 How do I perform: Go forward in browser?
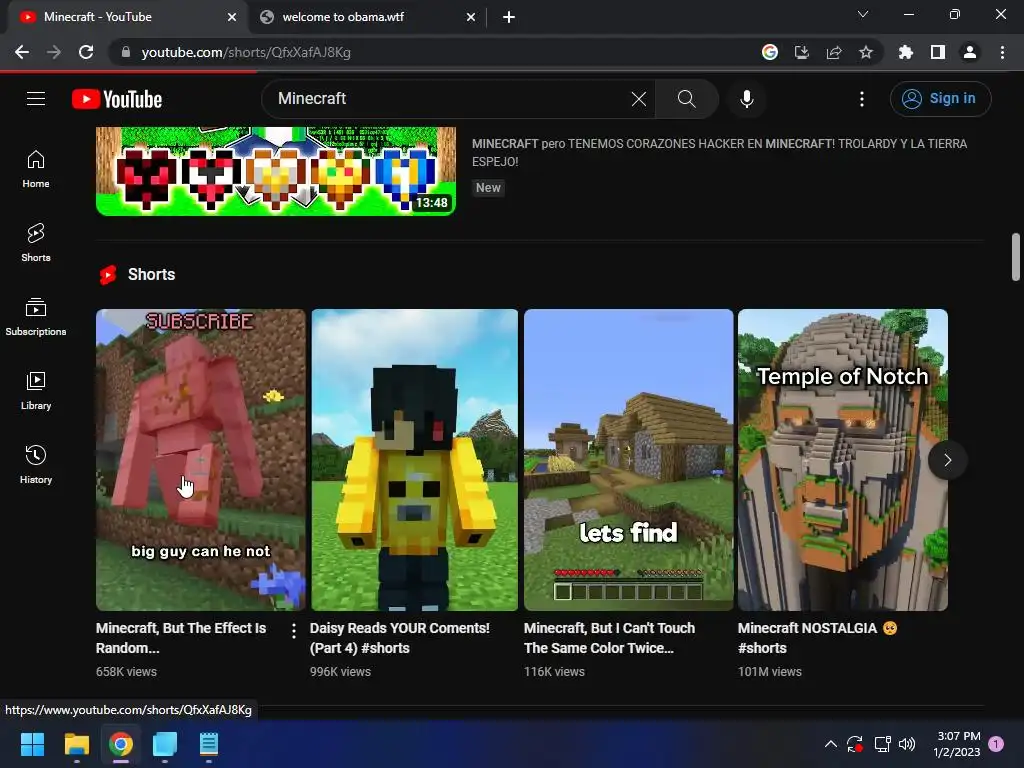54,52
